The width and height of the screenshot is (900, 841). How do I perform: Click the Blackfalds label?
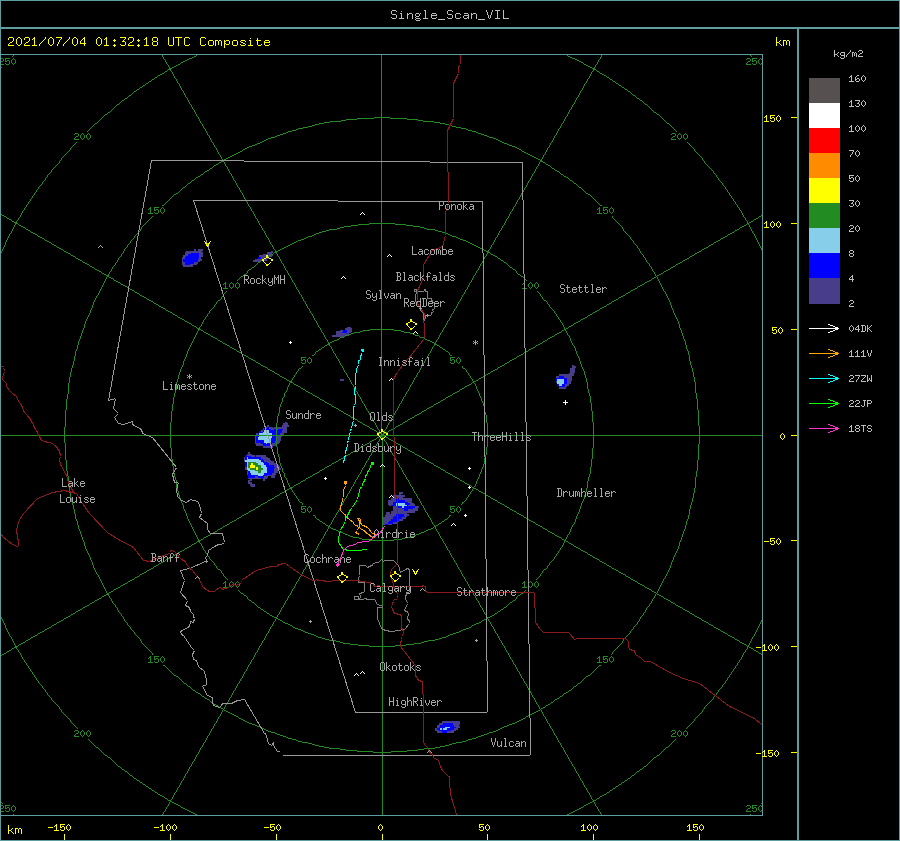click(x=425, y=277)
